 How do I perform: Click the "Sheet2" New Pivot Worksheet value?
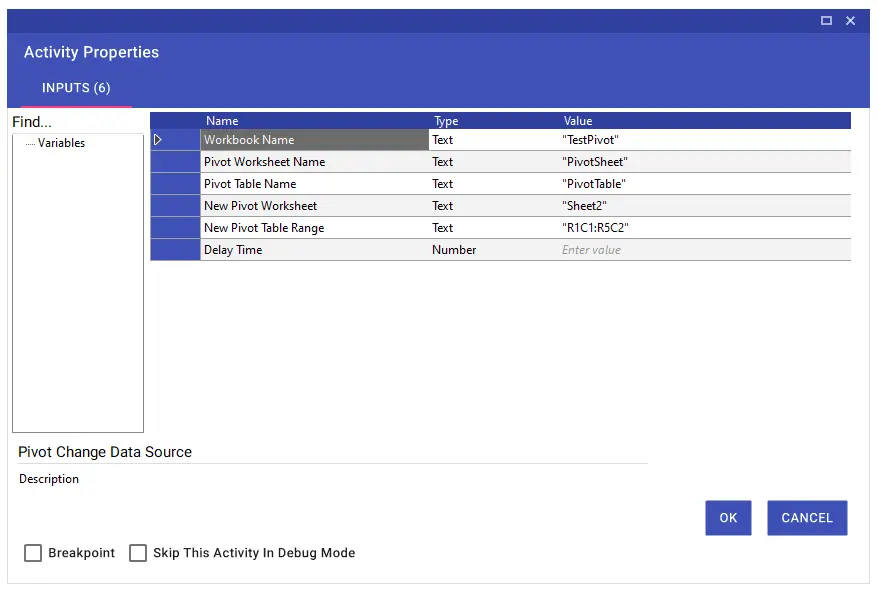(x=704, y=206)
